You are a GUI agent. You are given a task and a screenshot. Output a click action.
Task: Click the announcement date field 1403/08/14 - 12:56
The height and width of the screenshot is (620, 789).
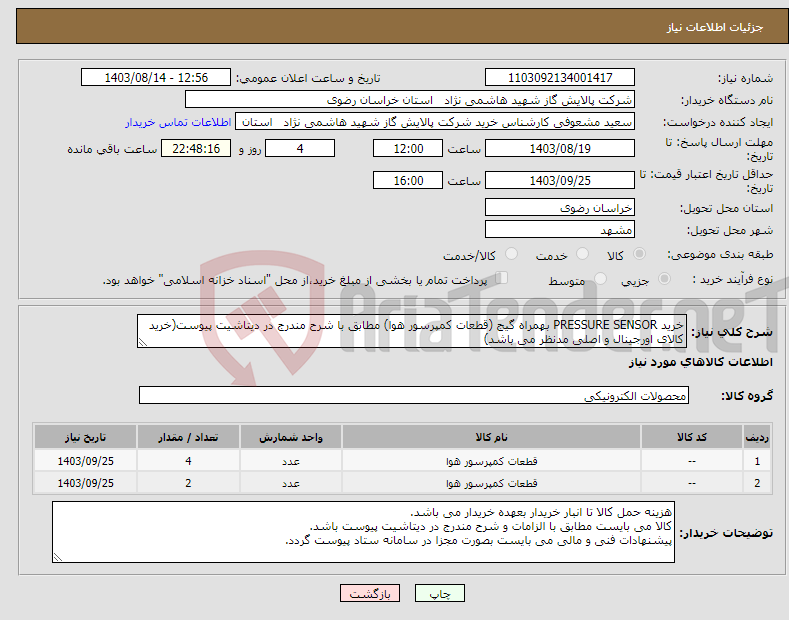pyautogui.click(x=155, y=78)
